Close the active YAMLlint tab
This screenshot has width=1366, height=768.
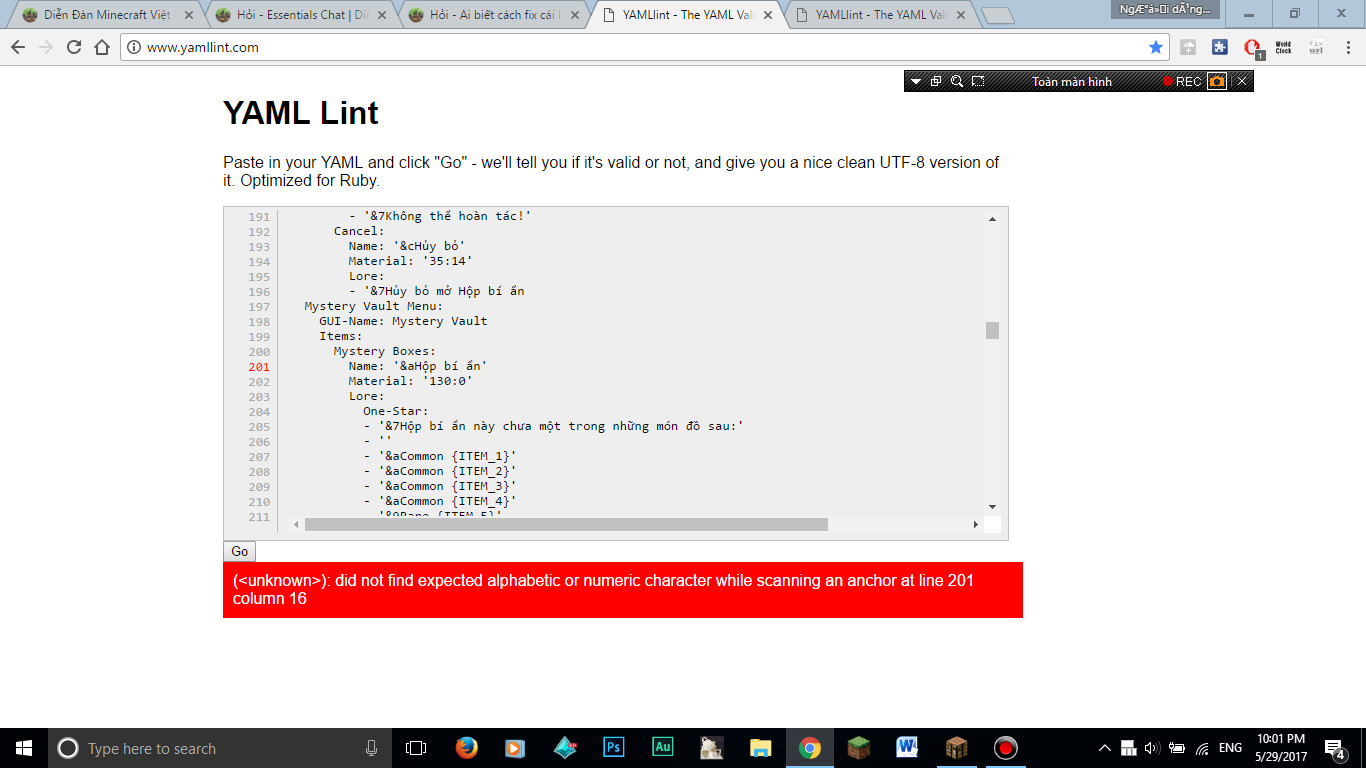click(766, 15)
